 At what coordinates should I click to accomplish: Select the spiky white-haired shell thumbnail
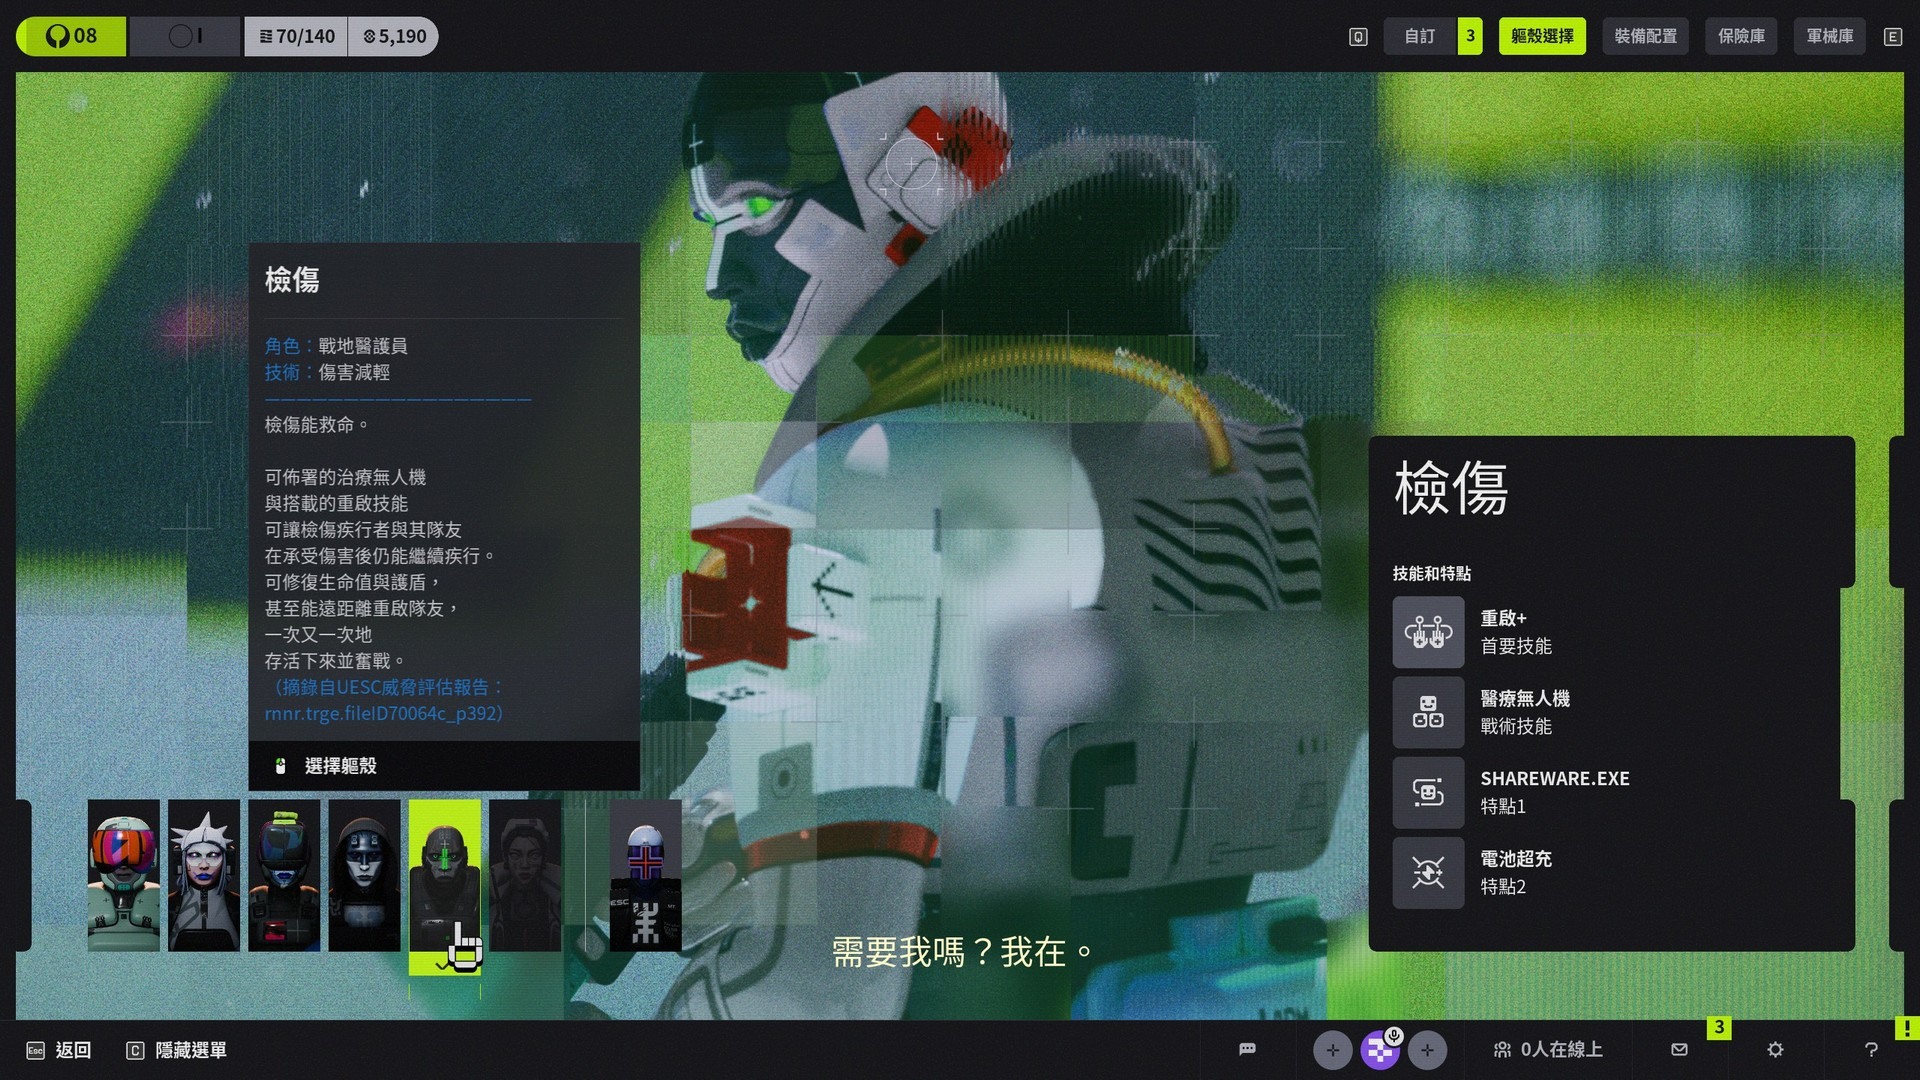(x=204, y=875)
